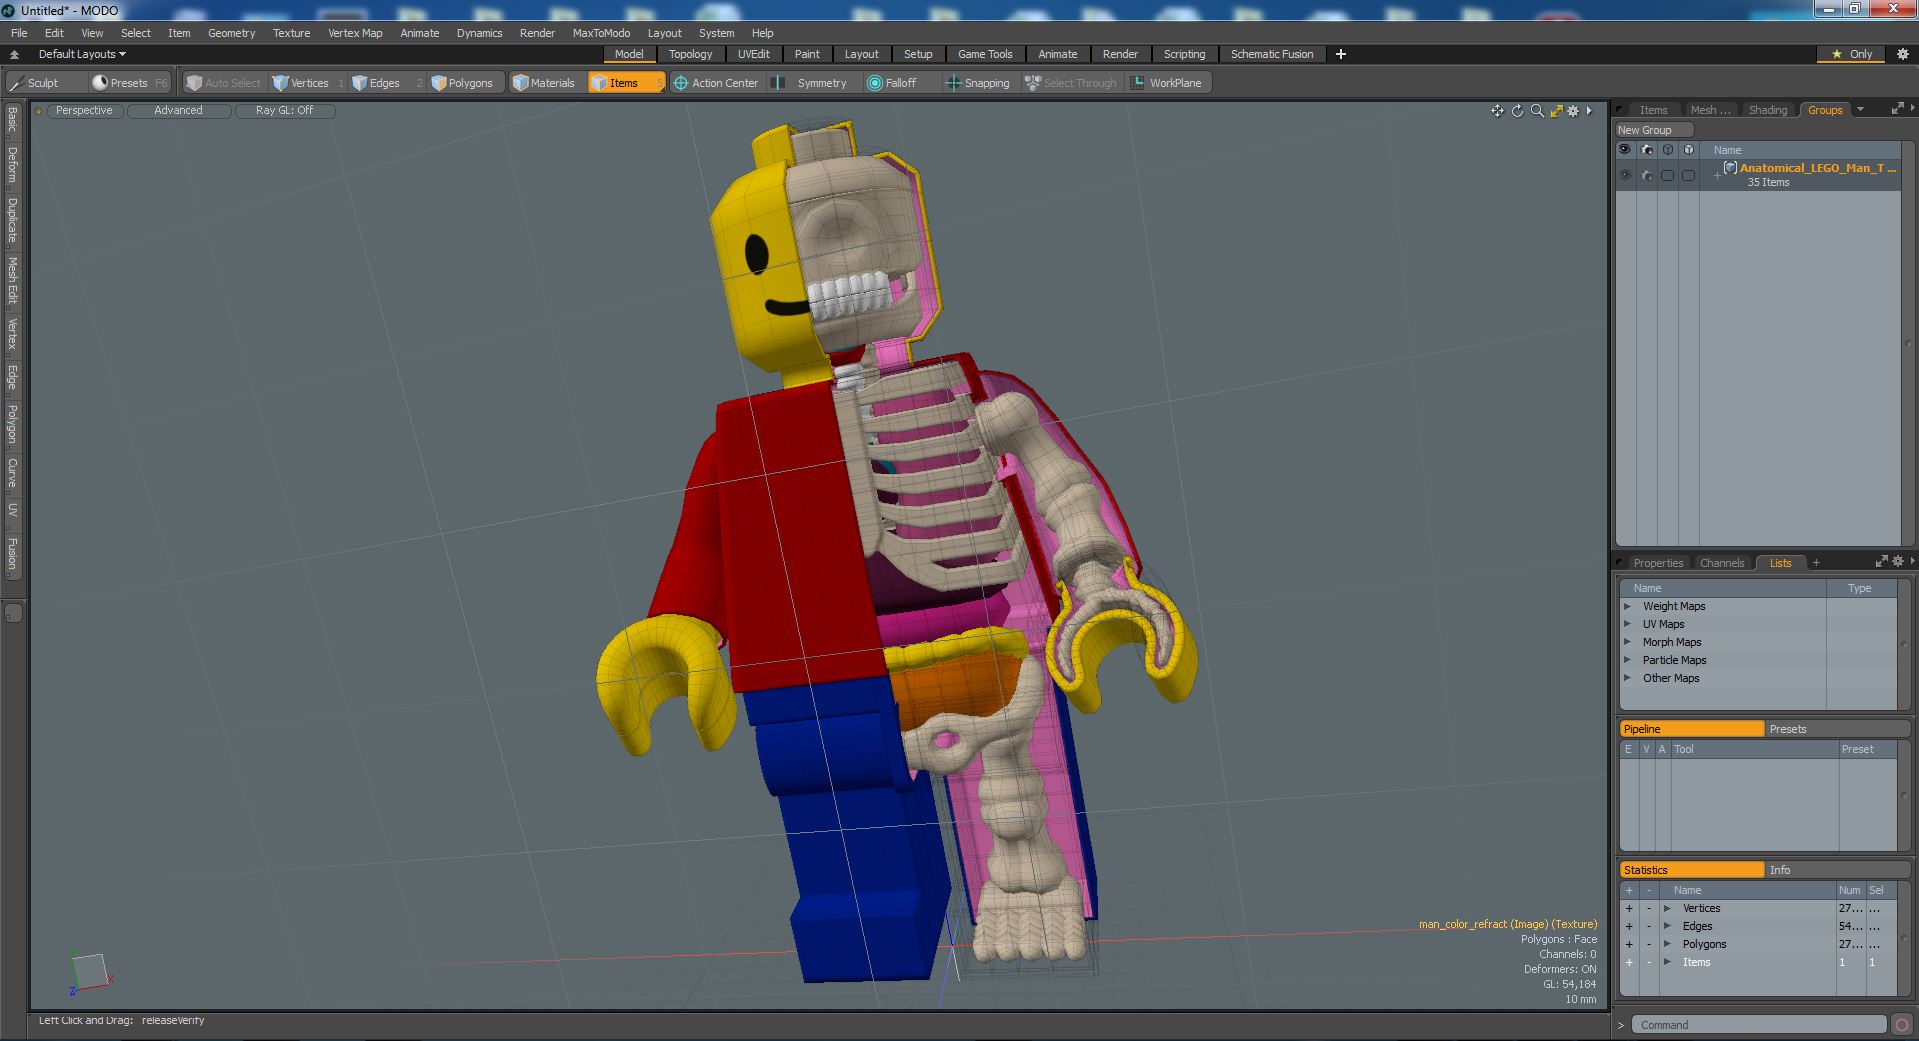Image resolution: width=1919 pixels, height=1041 pixels.
Task: Maximize the Groups panel with arrows icon
Action: point(1897,109)
